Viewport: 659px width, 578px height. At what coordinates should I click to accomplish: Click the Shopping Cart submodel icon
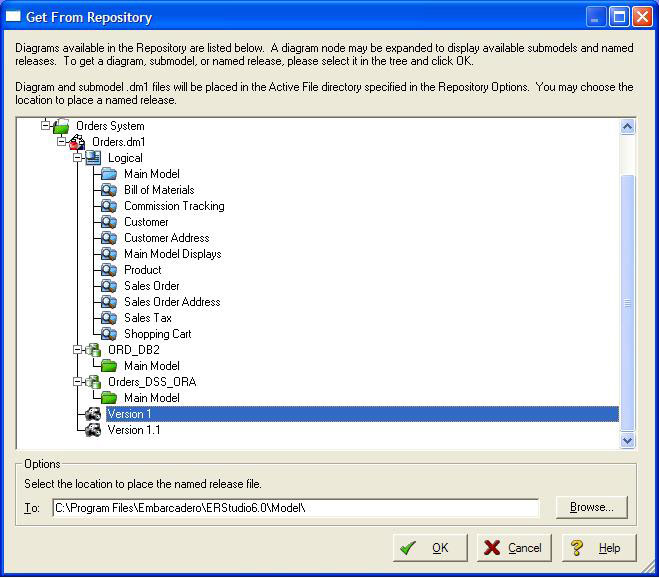(109, 334)
